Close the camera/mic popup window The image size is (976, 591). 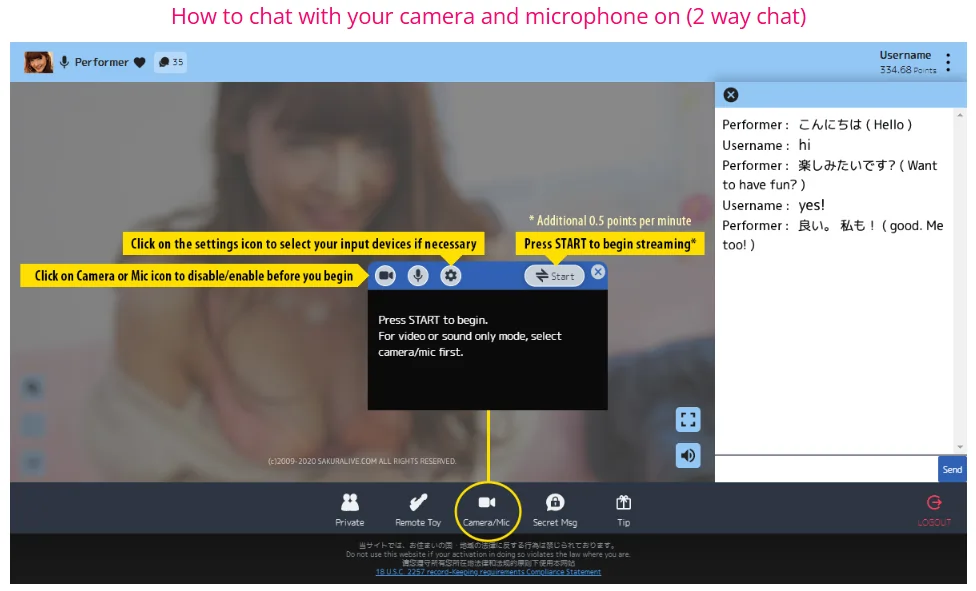[x=598, y=272]
